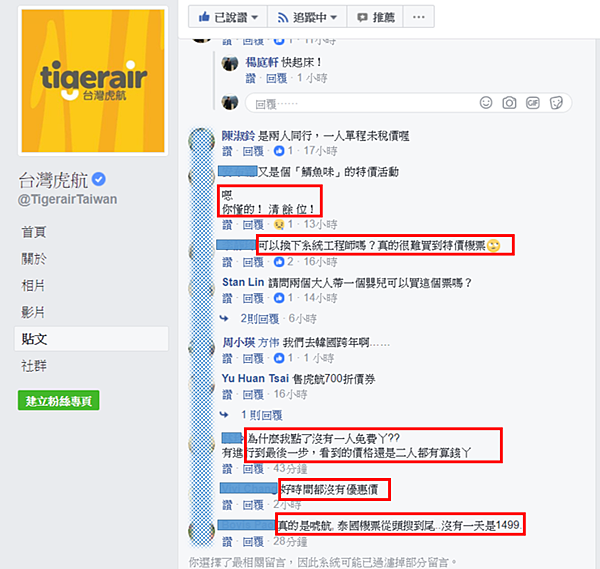This screenshot has height=569, width=600.
Task: Click the sticker icon in reply box
Action: [556, 103]
